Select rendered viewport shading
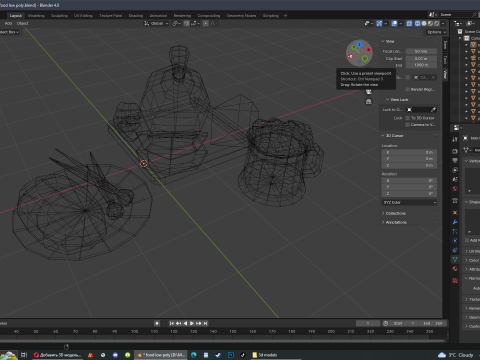 click(437, 23)
